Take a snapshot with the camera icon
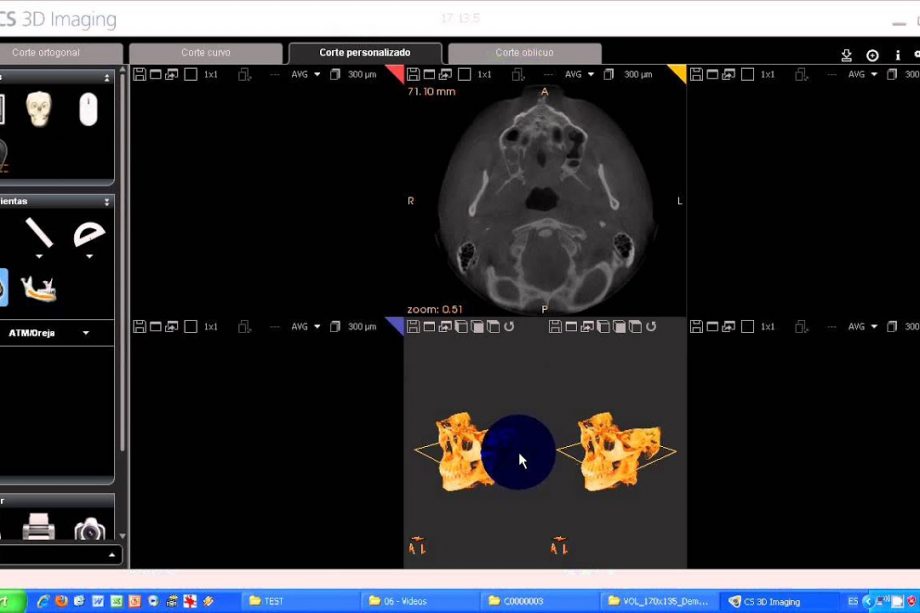 (x=90, y=529)
